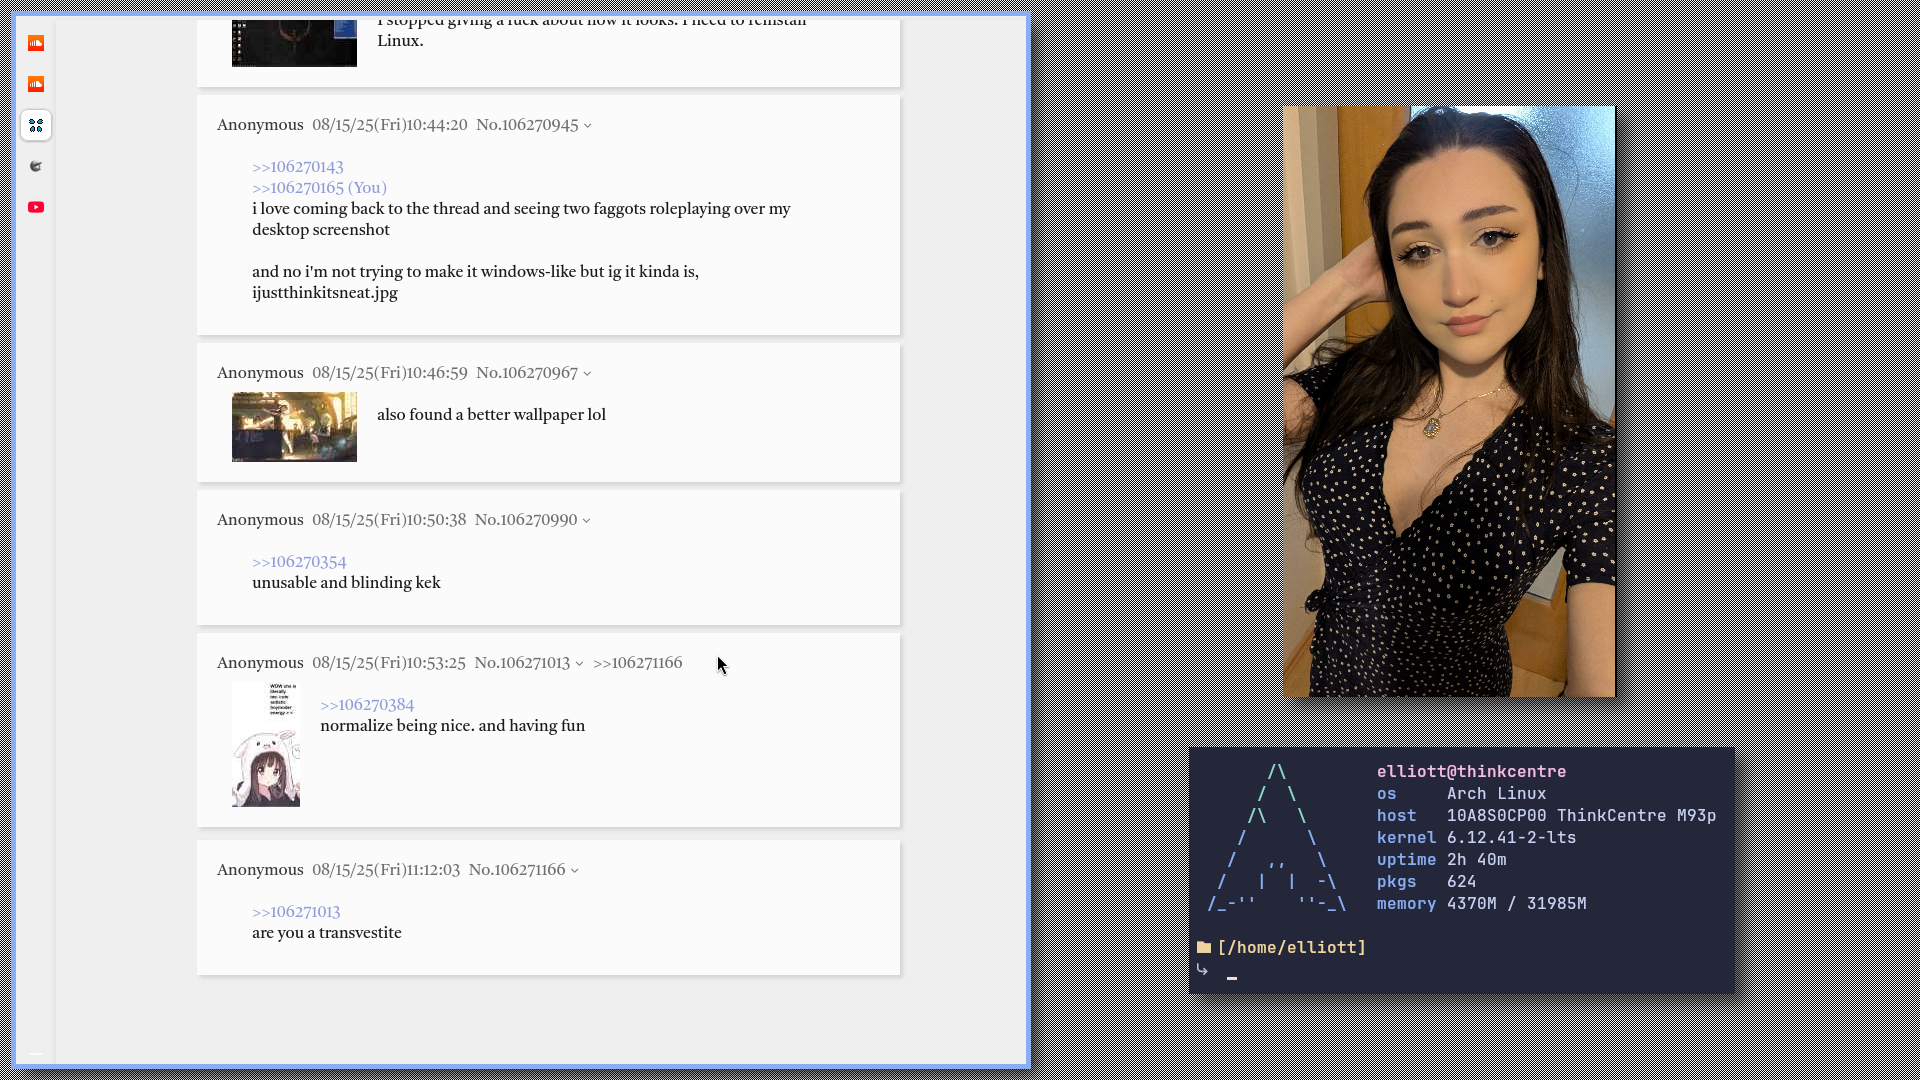Open post menu arrow for No.106271166
The image size is (1920, 1080).
pos(575,871)
